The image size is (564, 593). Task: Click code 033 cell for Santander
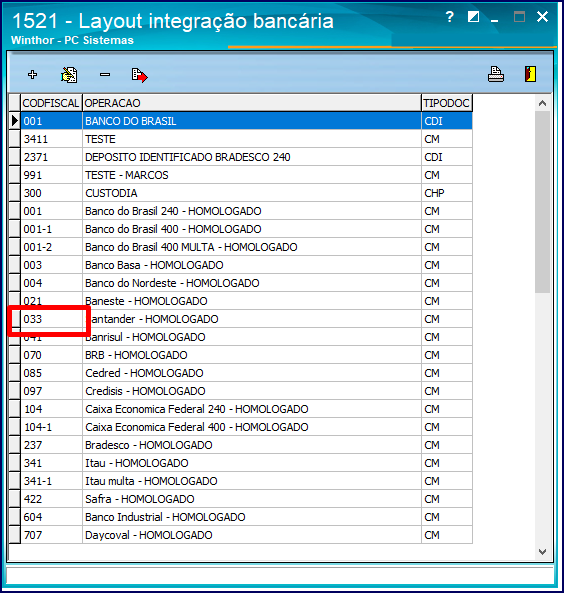(x=51, y=319)
